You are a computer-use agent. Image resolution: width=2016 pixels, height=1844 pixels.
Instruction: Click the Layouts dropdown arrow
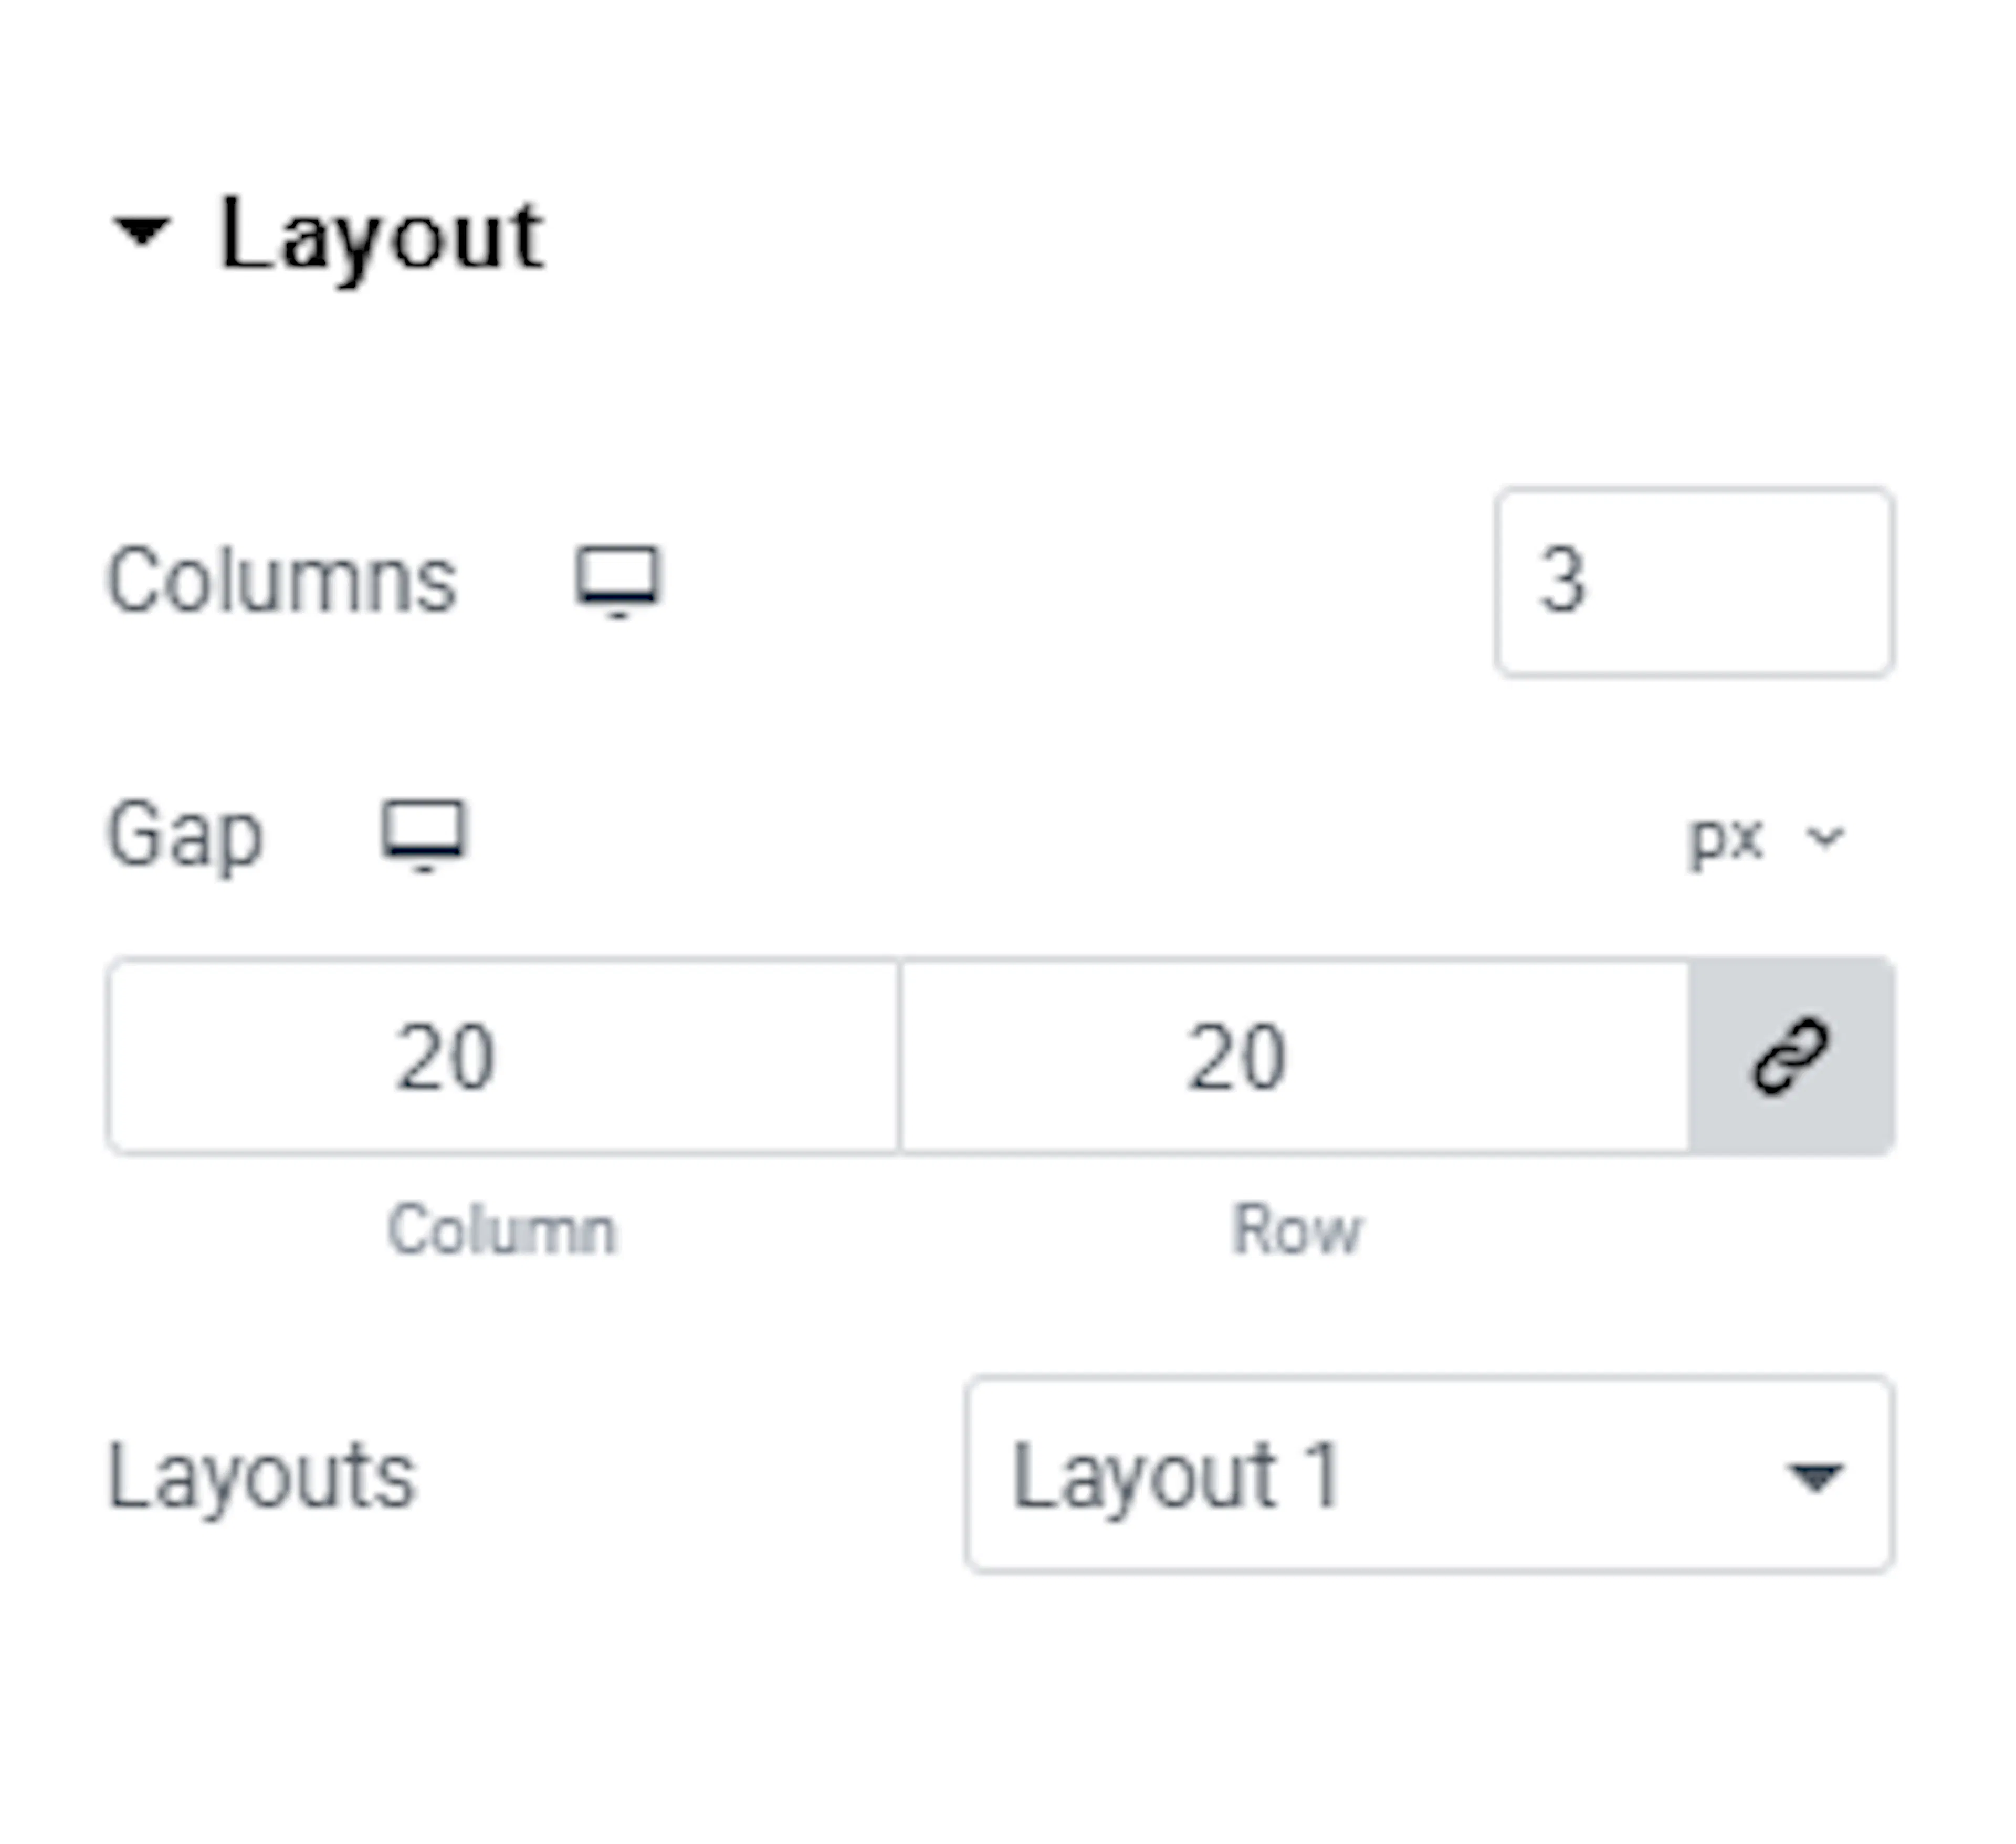pos(1815,1477)
